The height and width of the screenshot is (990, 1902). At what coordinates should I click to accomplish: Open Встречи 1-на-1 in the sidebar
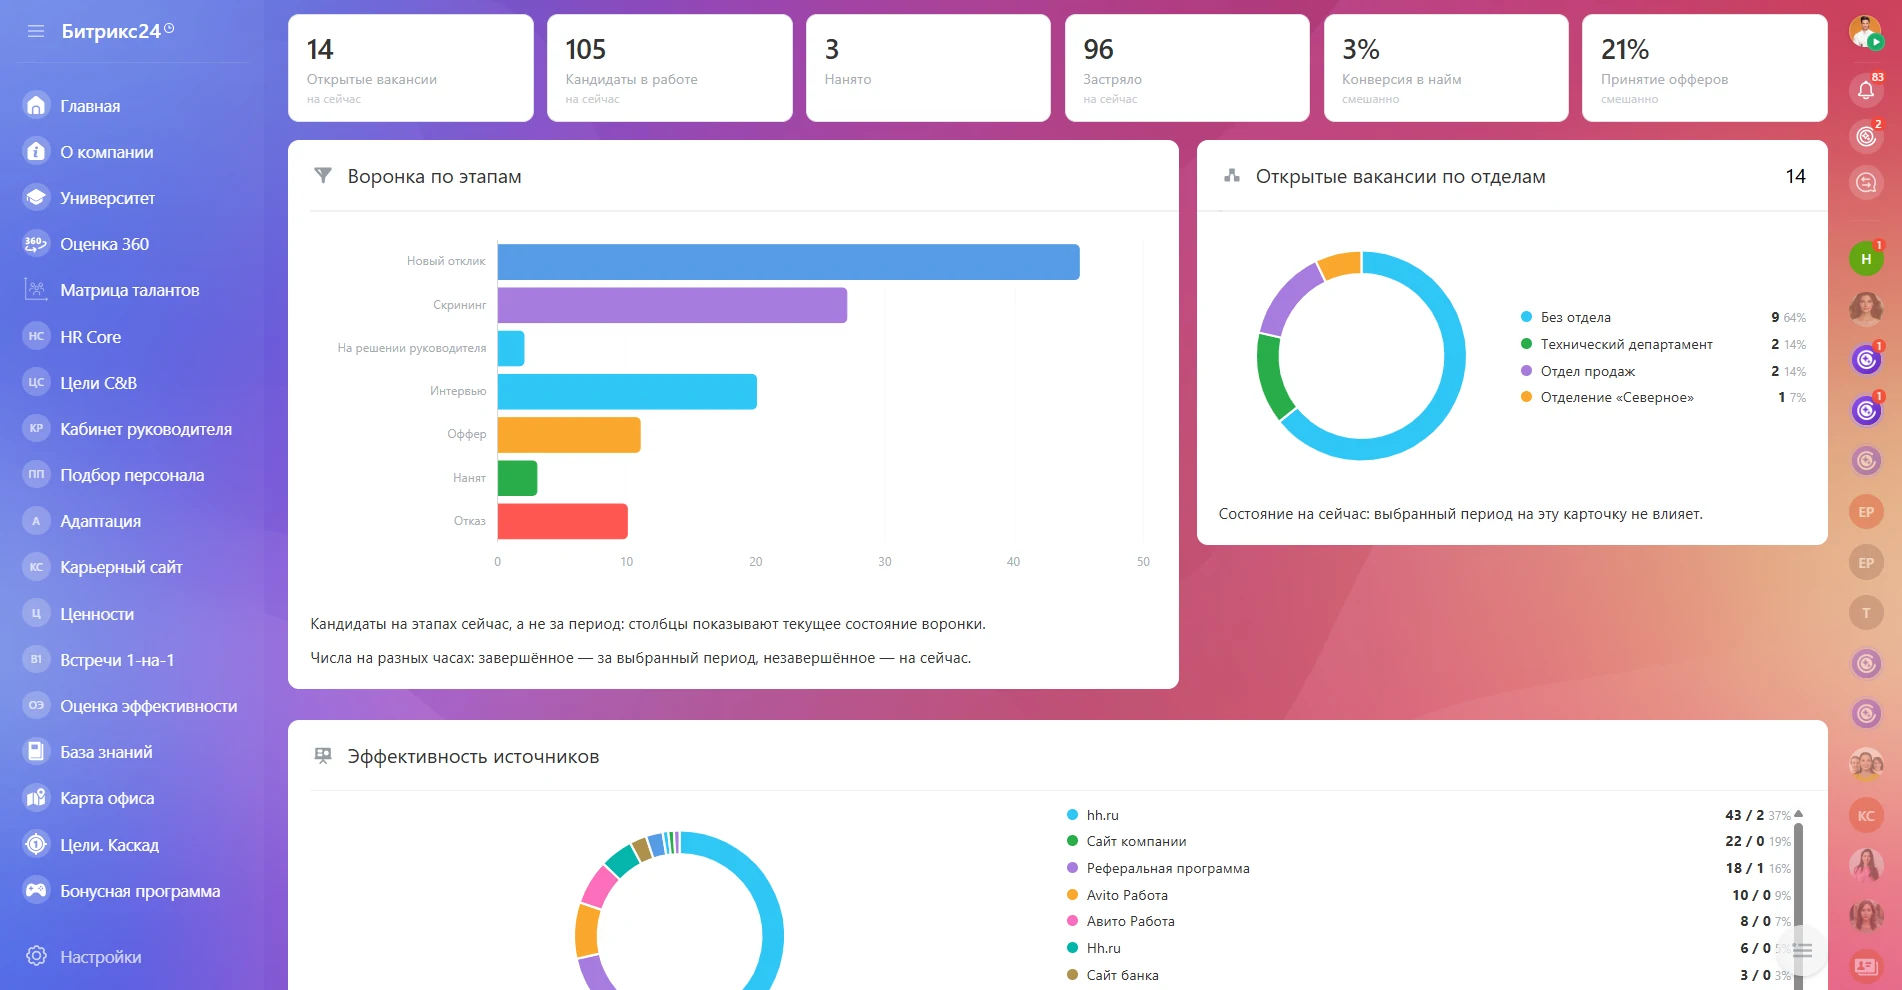117,660
